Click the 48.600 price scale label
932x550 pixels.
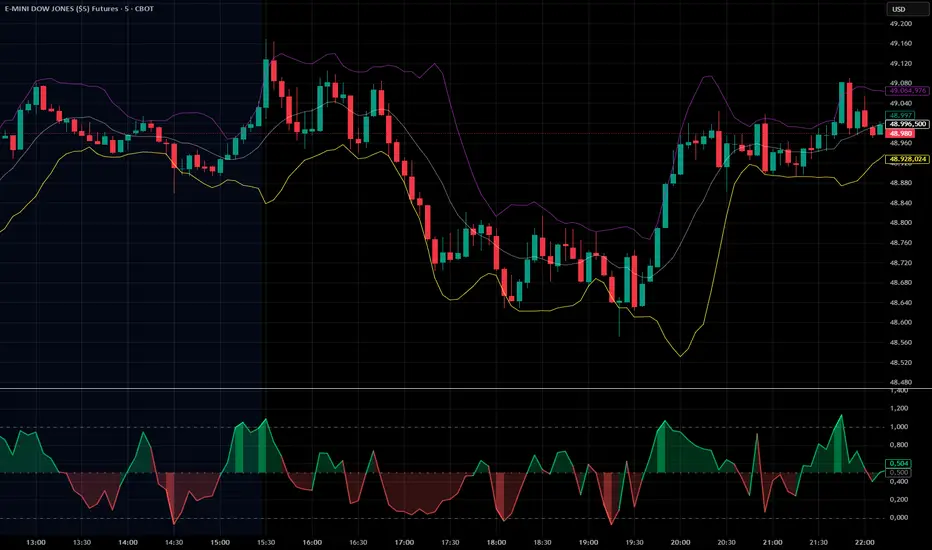coord(900,322)
